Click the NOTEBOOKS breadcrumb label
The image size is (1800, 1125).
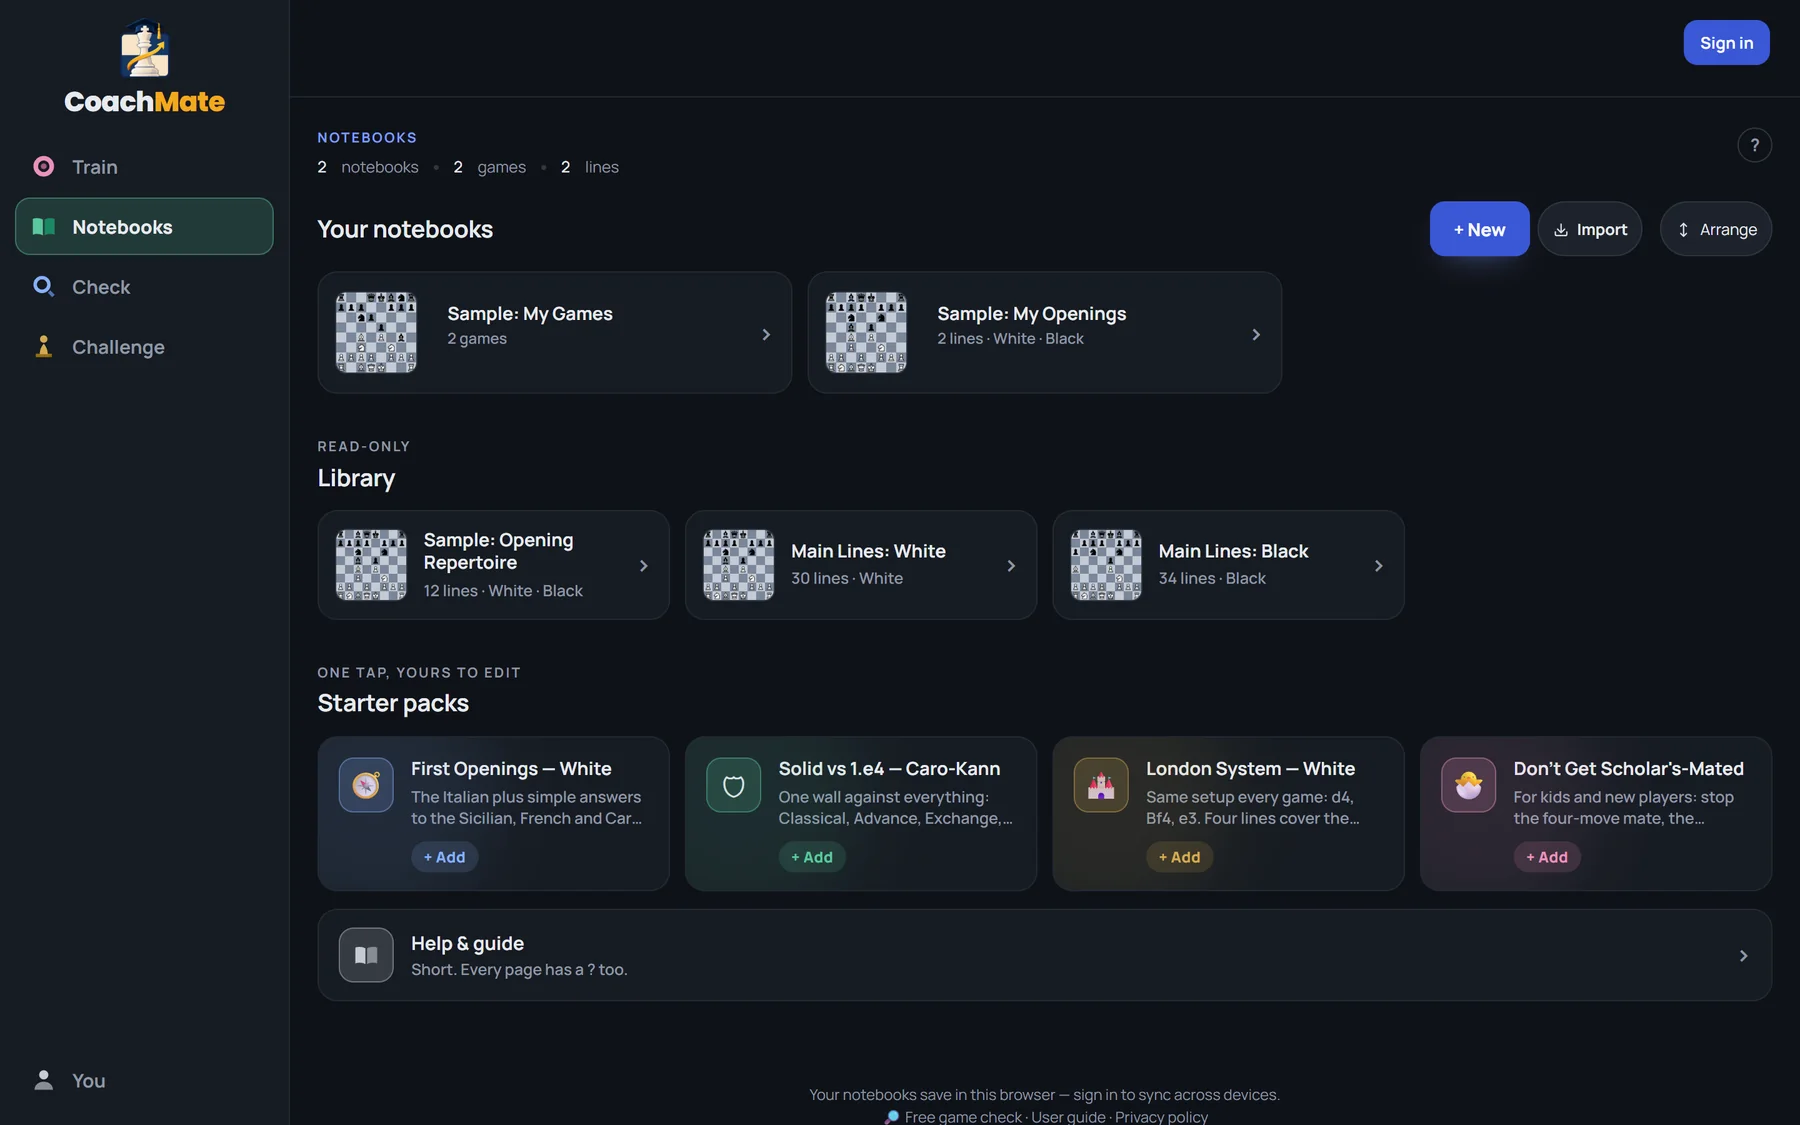tap(367, 138)
